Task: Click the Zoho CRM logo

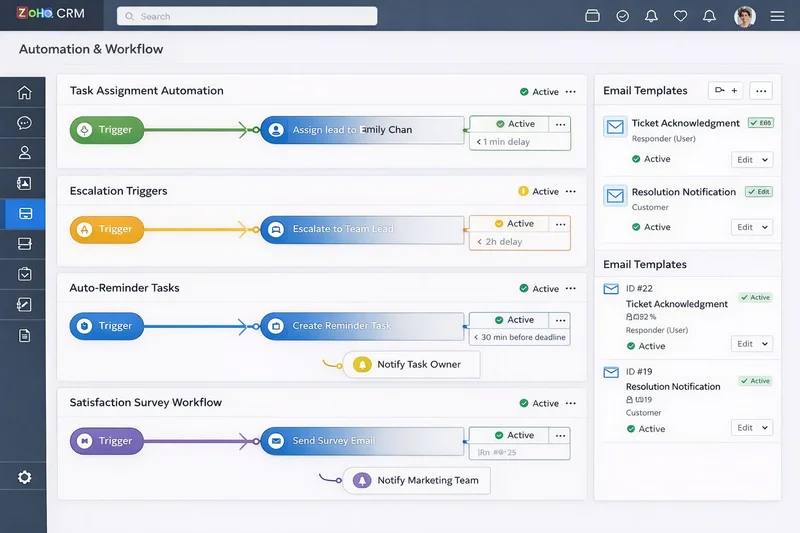Action: pos(51,13)
